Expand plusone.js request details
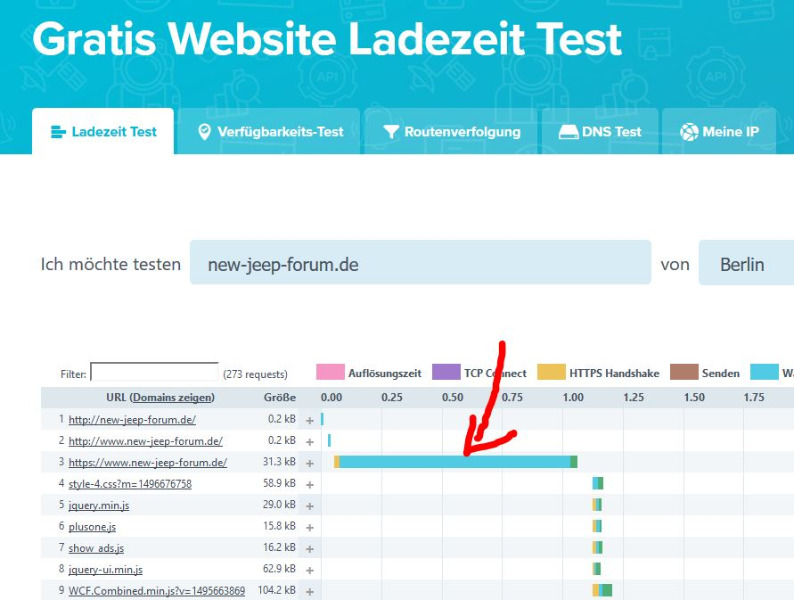The image size is (794, 600). [310, 527]
